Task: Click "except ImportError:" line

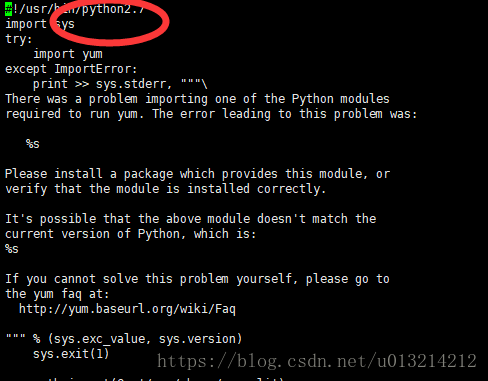Action: [71, 69]
